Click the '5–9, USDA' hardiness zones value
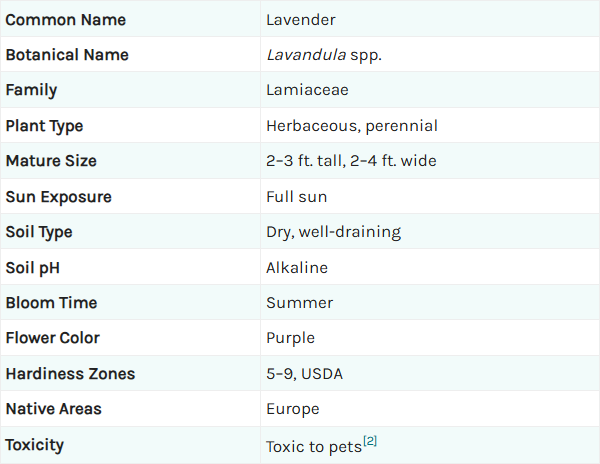The height and width of the screenshot is (464, 600). [305, 374]
